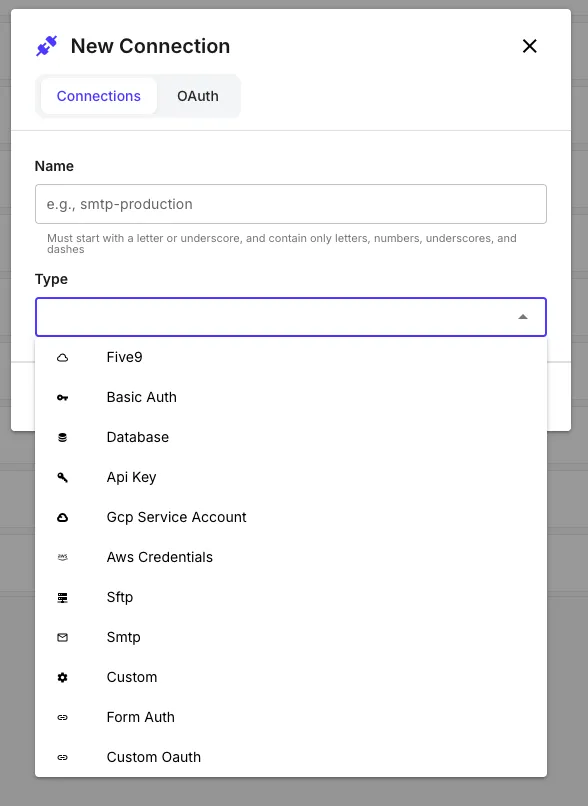
Task: Click the Name input field
Action: coord(291,203)
